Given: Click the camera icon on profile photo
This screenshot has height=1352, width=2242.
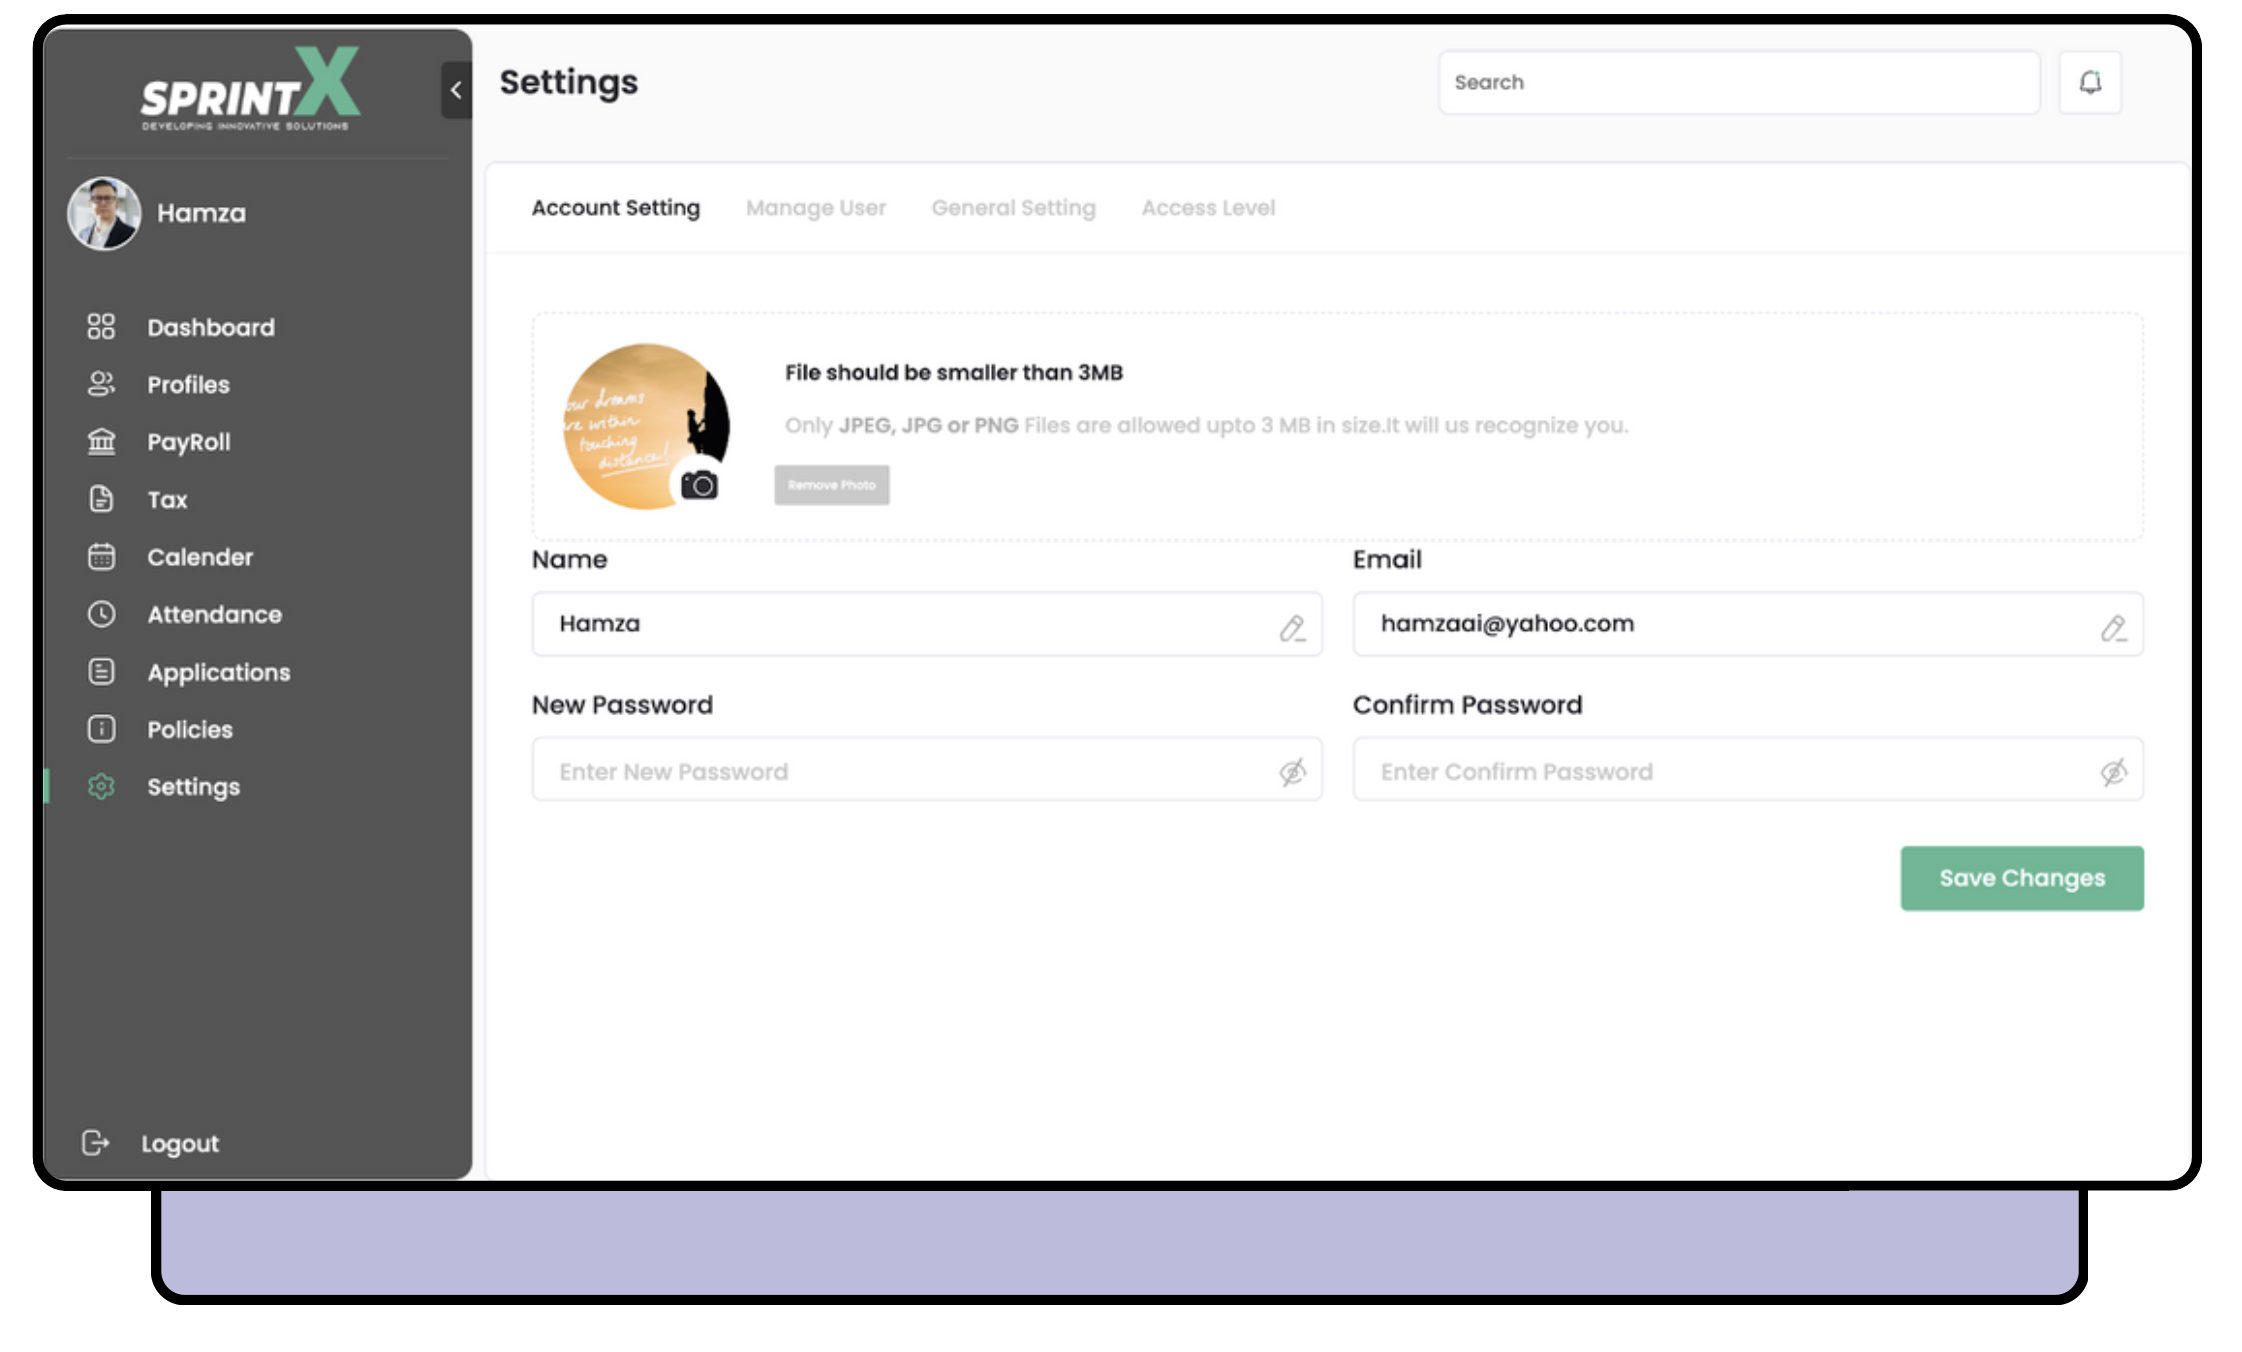Looking at the screenshot, I should 700,487.
